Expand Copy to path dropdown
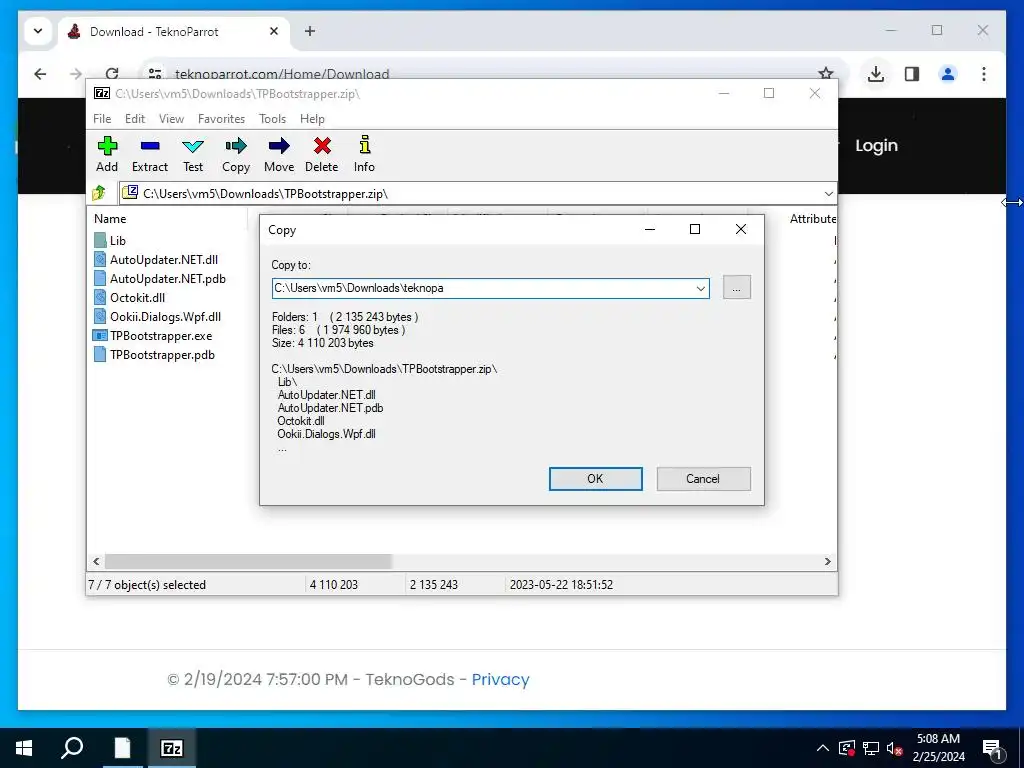This screenshot has width=1024, height=768. coord(700,288)
